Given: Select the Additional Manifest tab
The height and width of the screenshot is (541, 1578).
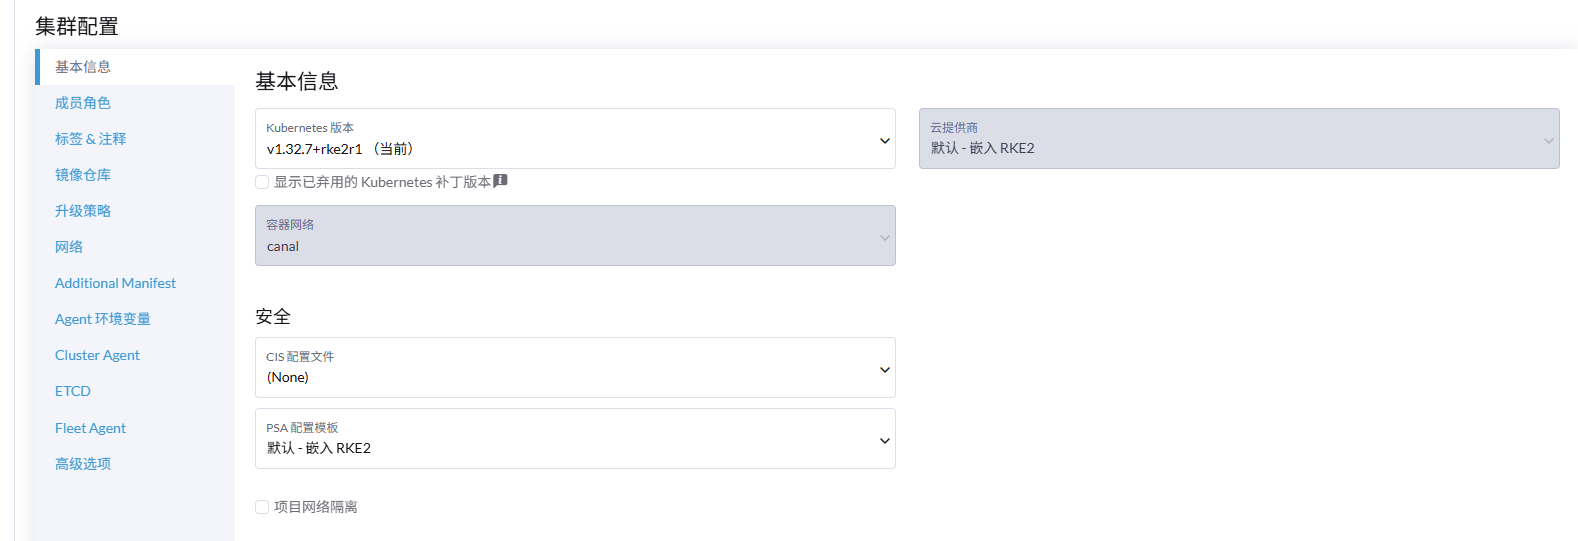Looking at the screenshot, I should (115, 283).
